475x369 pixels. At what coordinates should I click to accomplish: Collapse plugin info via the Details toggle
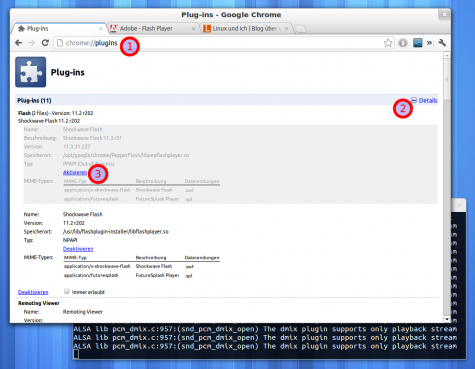pos(424,100)
